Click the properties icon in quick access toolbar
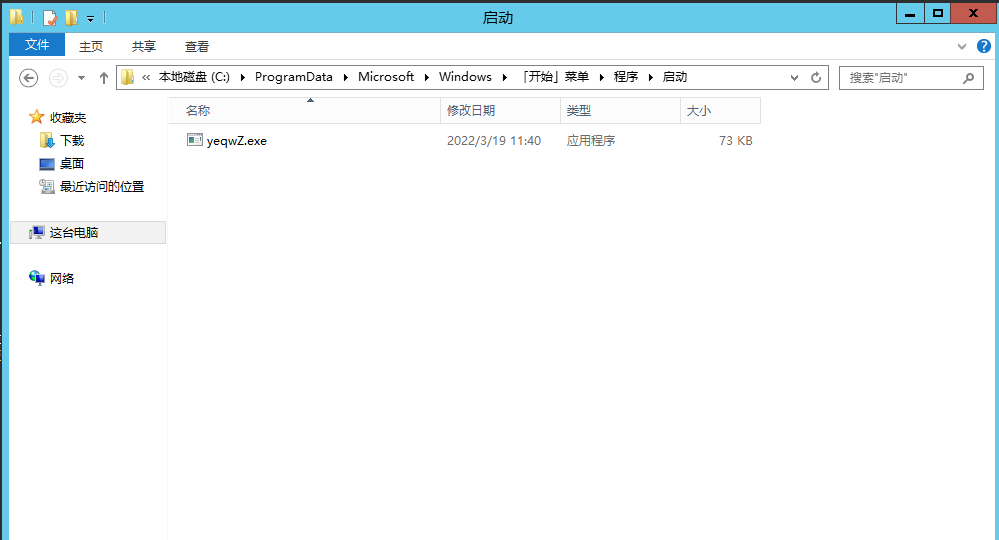The image size is (999, 540). click(50, 18)
